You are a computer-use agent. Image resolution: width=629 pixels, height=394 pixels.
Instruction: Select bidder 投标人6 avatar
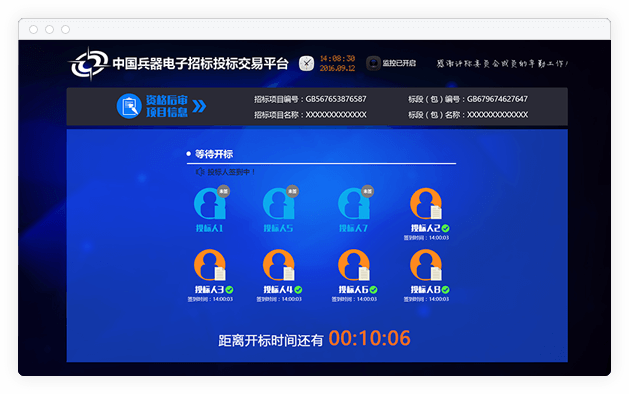(354, 265)
